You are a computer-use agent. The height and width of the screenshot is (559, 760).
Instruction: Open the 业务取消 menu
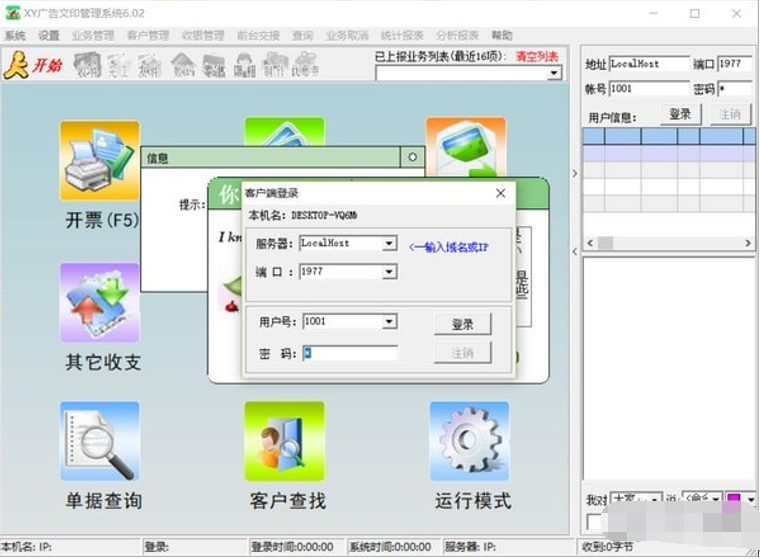click(x=347, y=35)
